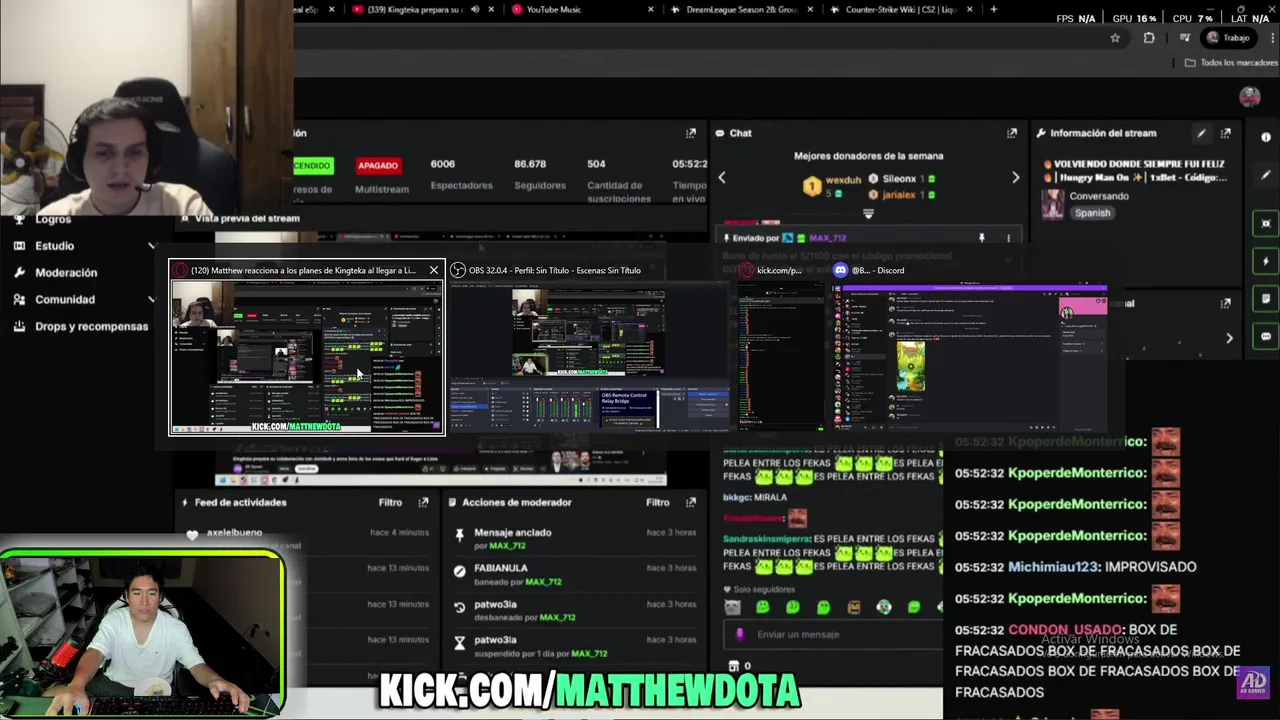
Task: Click the chat bubble icon in right rail
Action: point(1266,337)
